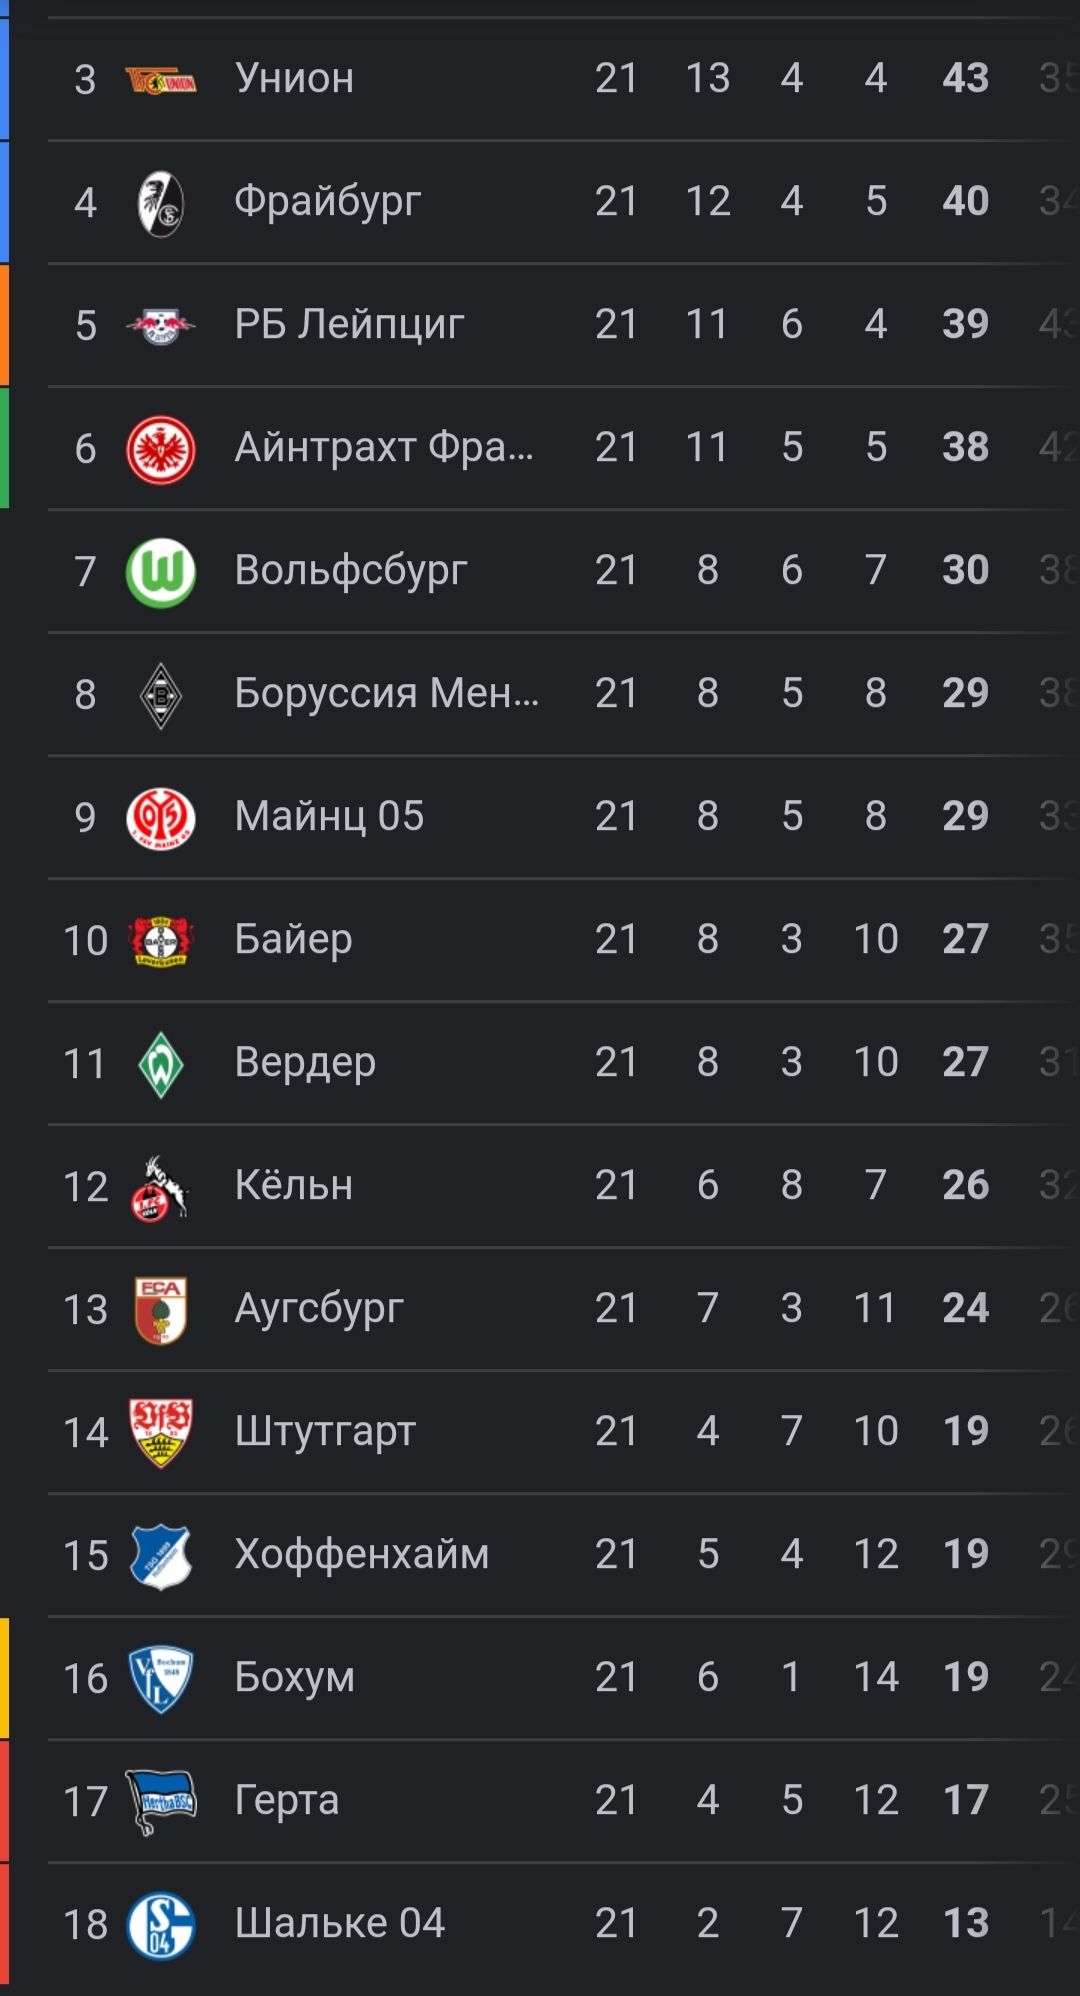Open the Байер team page
The image size is (1080, 1996).
[x=293, y=940]
